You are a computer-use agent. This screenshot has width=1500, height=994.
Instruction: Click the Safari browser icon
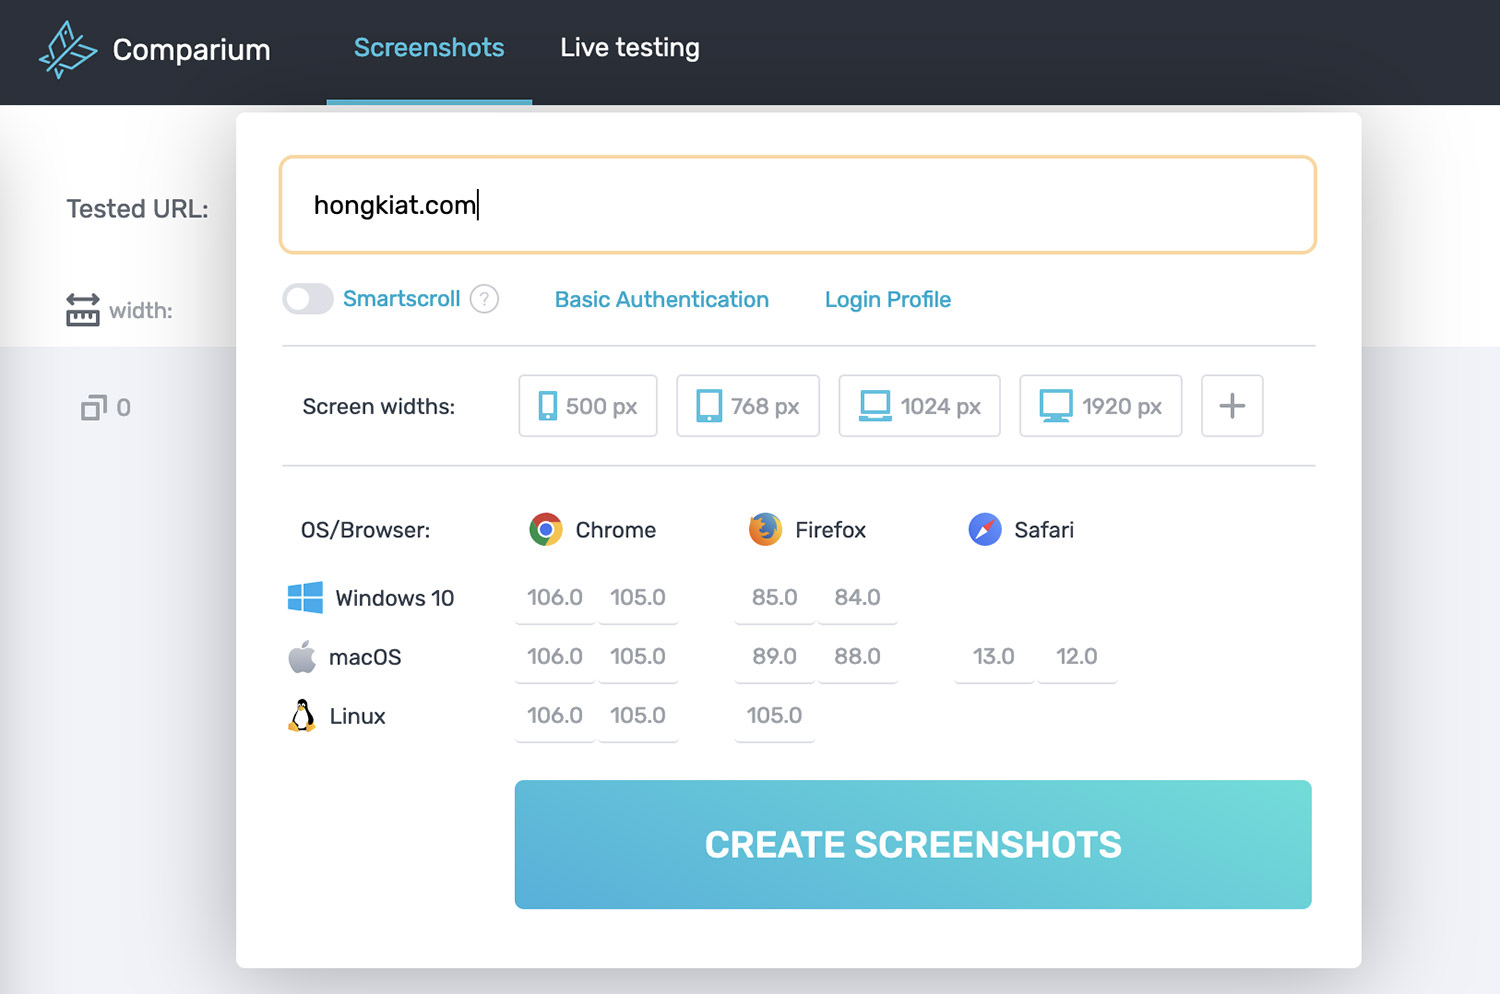[x=985, y=529]
